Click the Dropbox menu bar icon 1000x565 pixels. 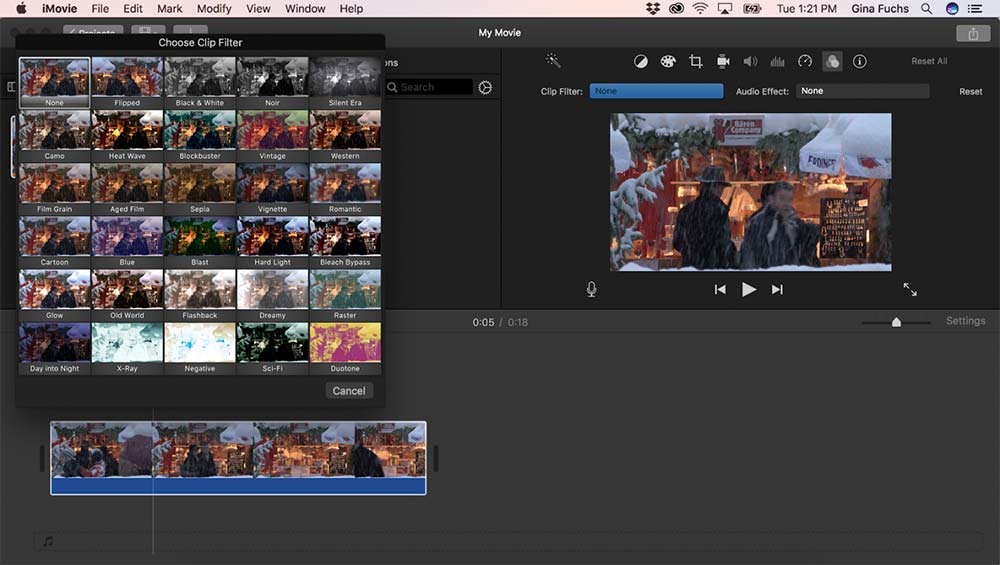(x=652, y=8)
